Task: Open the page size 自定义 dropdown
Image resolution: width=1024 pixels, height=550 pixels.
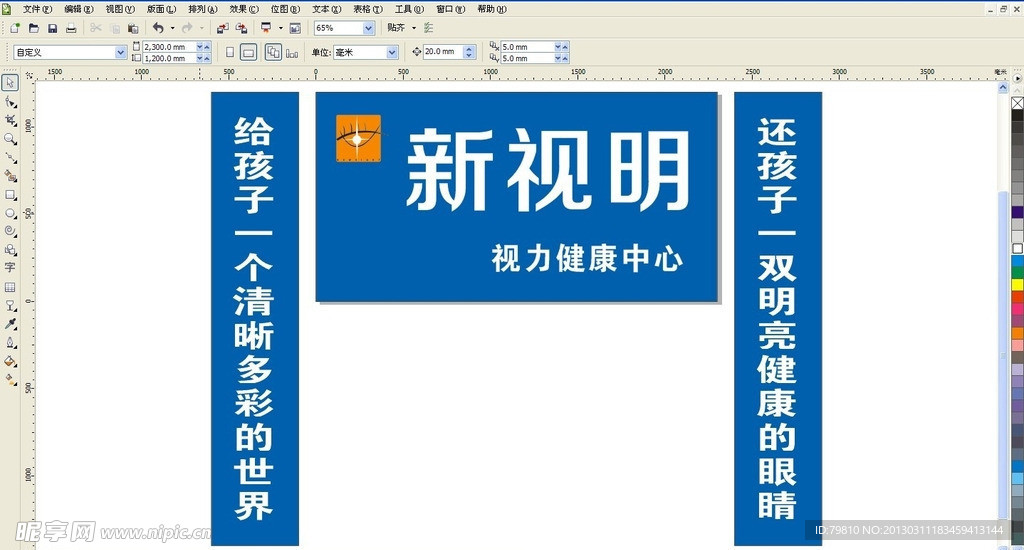Action: point(121,52)
